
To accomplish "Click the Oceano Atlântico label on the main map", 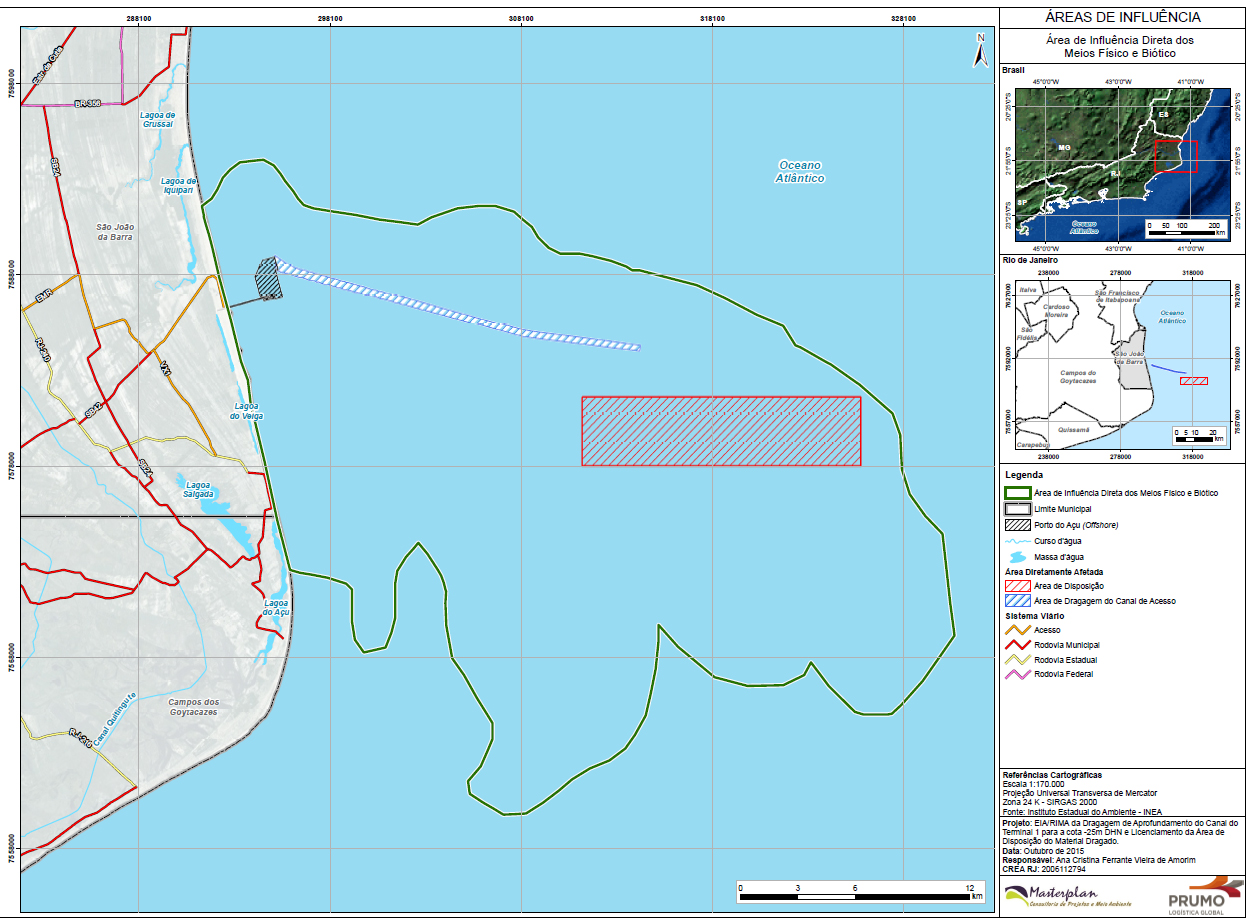I will [x=800, y=172].
